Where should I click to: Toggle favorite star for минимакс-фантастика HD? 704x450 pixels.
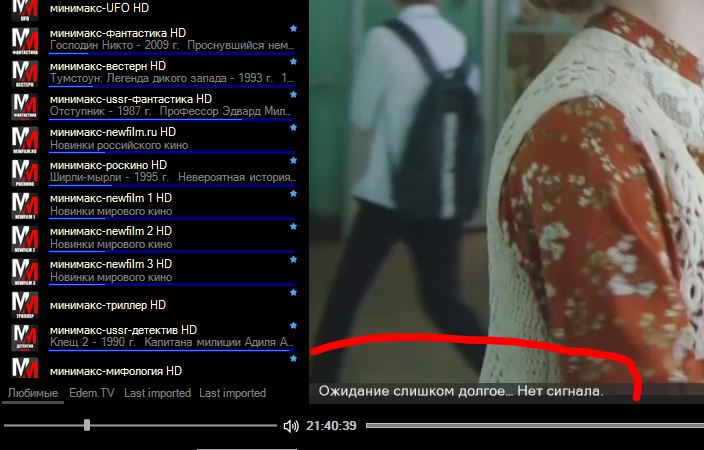[x=293, y=29]
